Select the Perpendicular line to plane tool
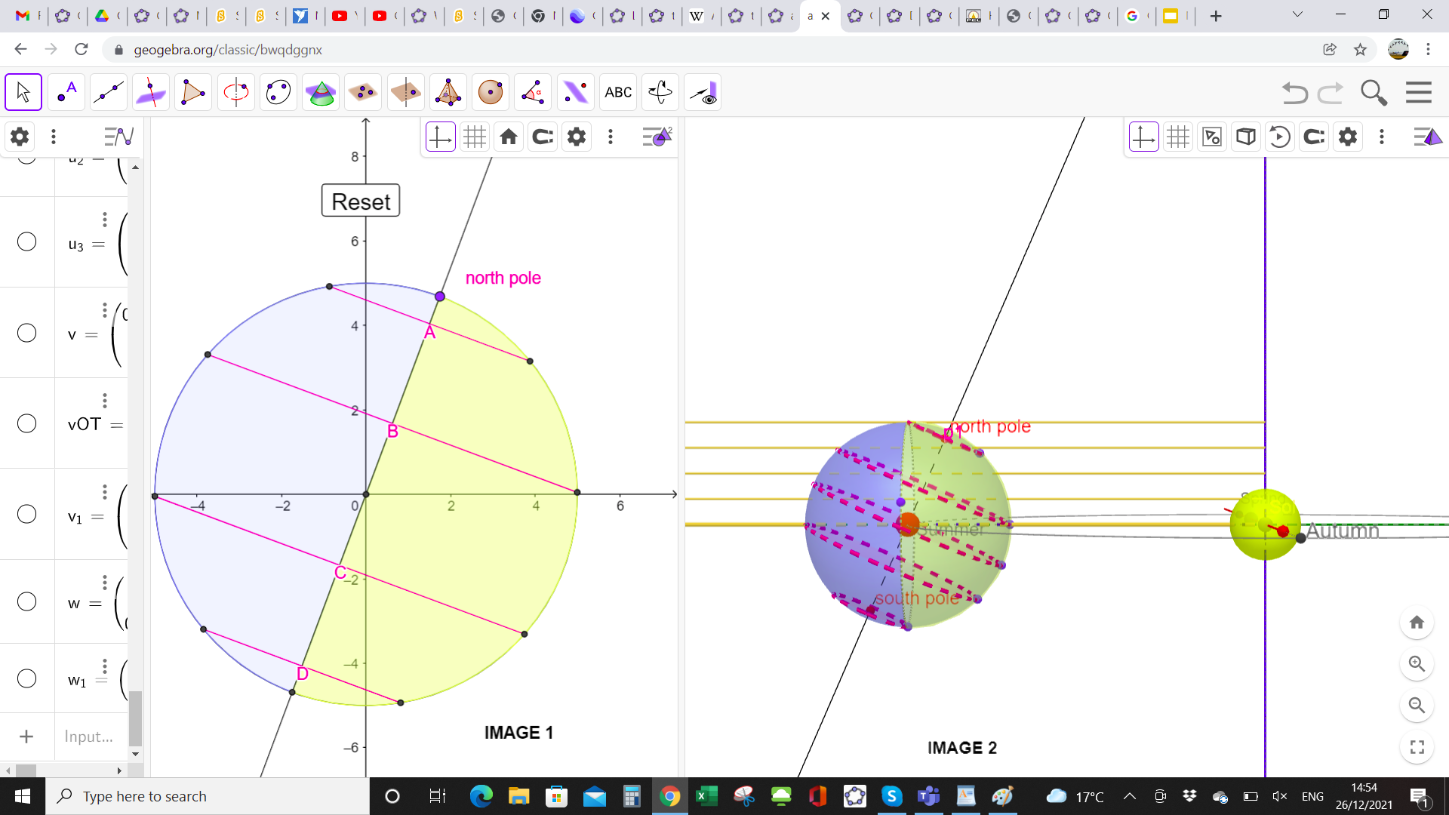 click(x=151, y=92)
